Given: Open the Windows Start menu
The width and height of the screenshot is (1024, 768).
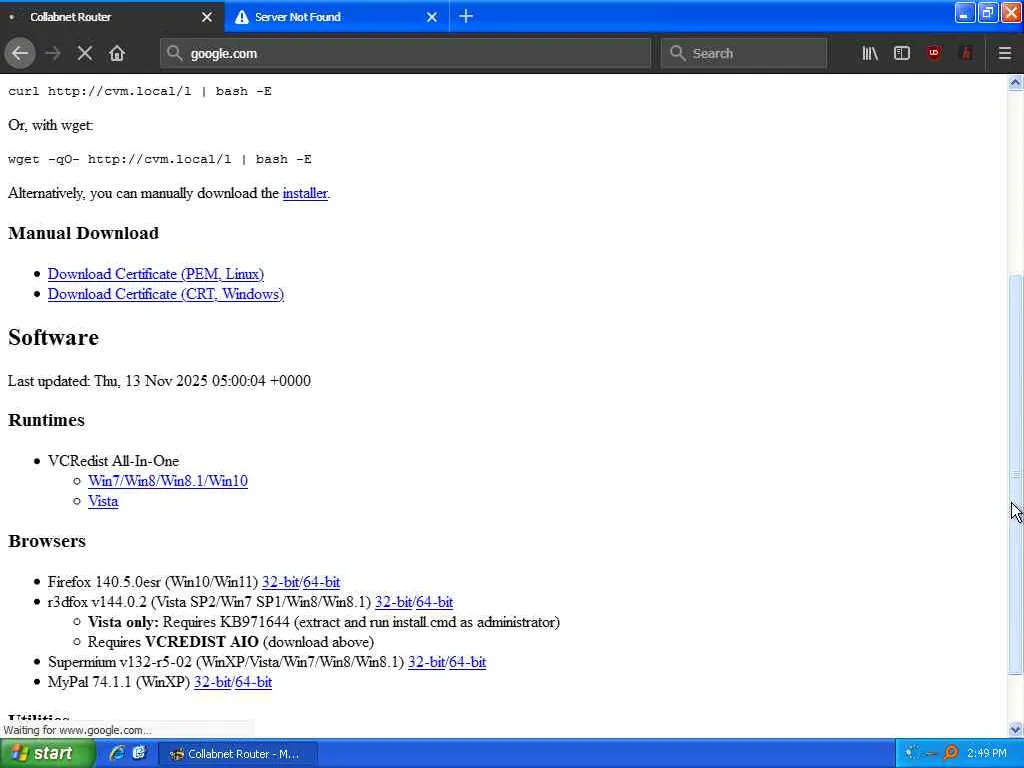Looking at the screenshot, I should pyautogui.click(x=46, y=754).
